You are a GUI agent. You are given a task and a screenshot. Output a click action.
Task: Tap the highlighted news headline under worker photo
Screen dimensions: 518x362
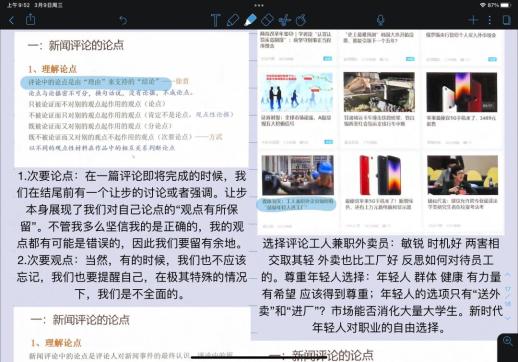[297, 204]
